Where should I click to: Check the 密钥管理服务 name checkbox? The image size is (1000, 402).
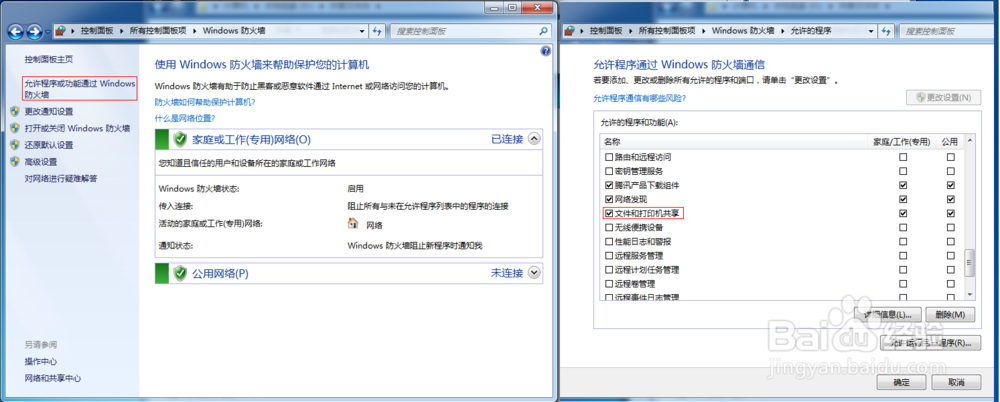(x=608, y=171)
